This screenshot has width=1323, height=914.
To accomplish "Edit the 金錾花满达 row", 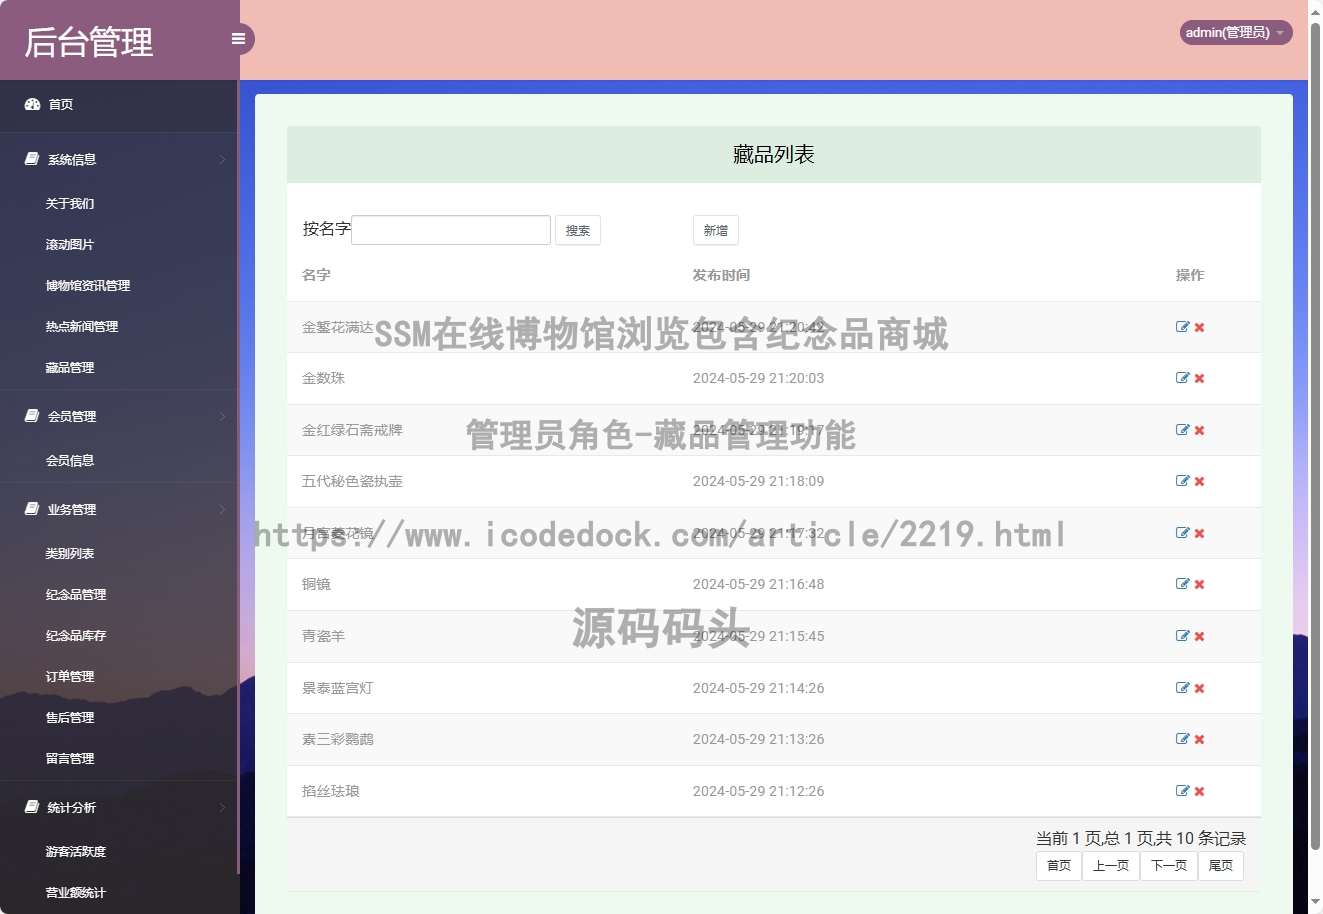I will tap(1183, 327).
